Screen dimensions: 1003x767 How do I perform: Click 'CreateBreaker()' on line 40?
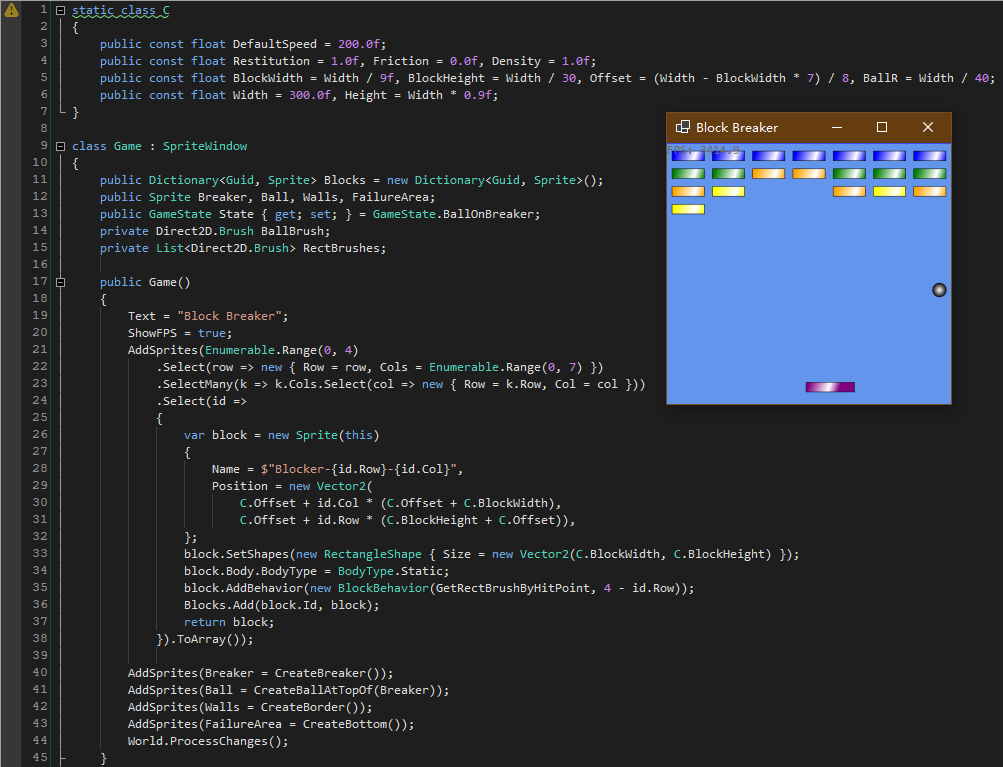(x=327, y=674)
